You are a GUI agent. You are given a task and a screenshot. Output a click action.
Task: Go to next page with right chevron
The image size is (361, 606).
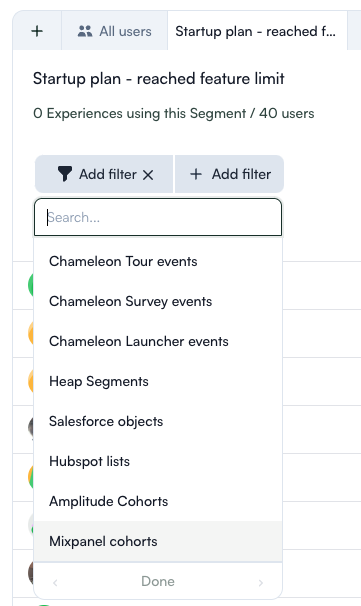[261, 582]
